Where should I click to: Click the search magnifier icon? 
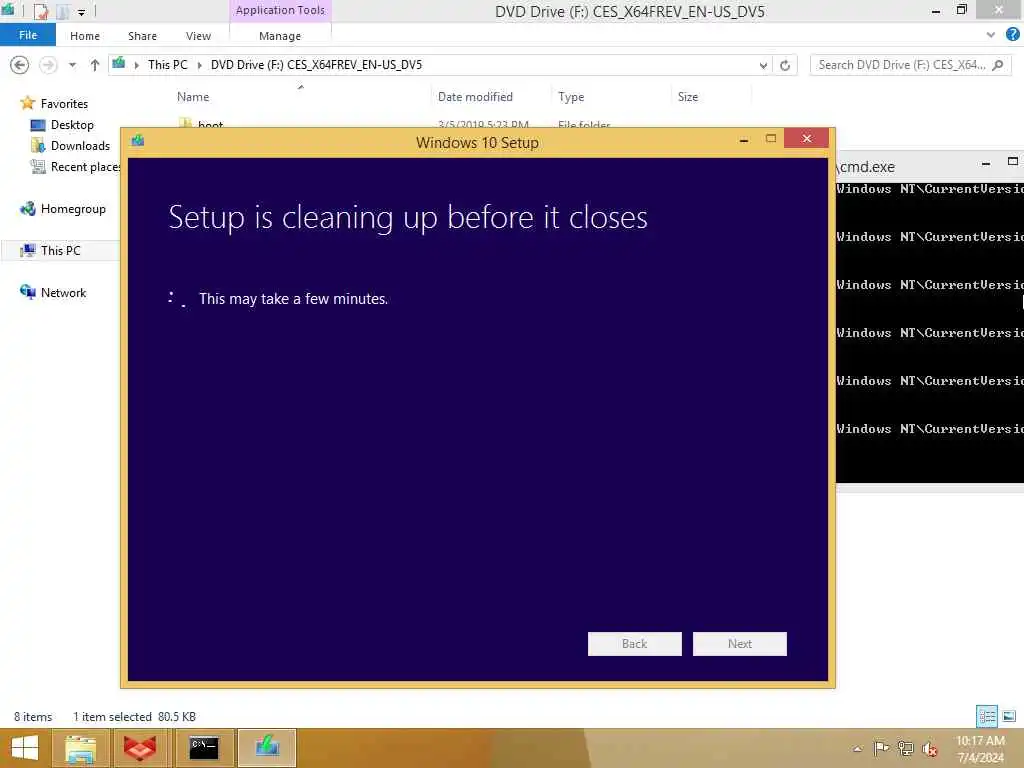997,65
